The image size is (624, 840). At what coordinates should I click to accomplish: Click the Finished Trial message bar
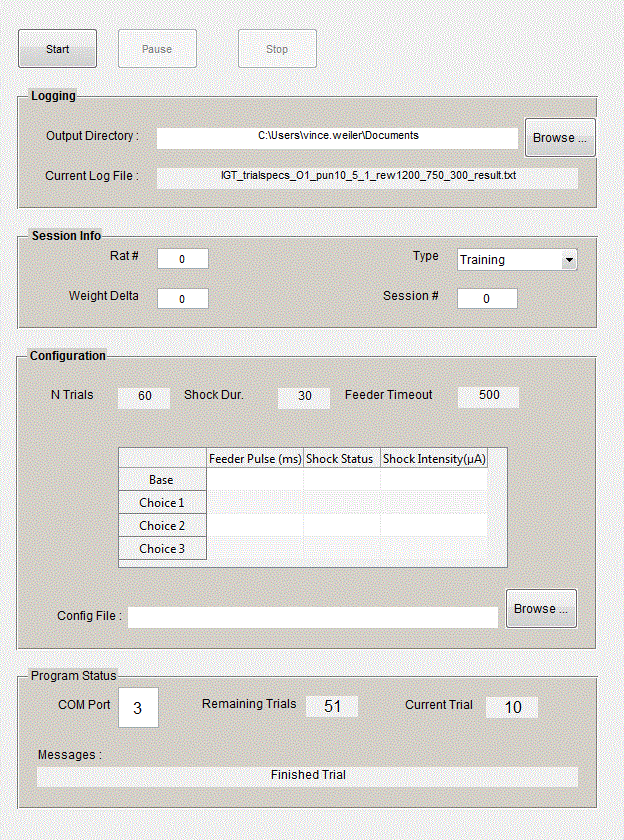pos(307,777)
